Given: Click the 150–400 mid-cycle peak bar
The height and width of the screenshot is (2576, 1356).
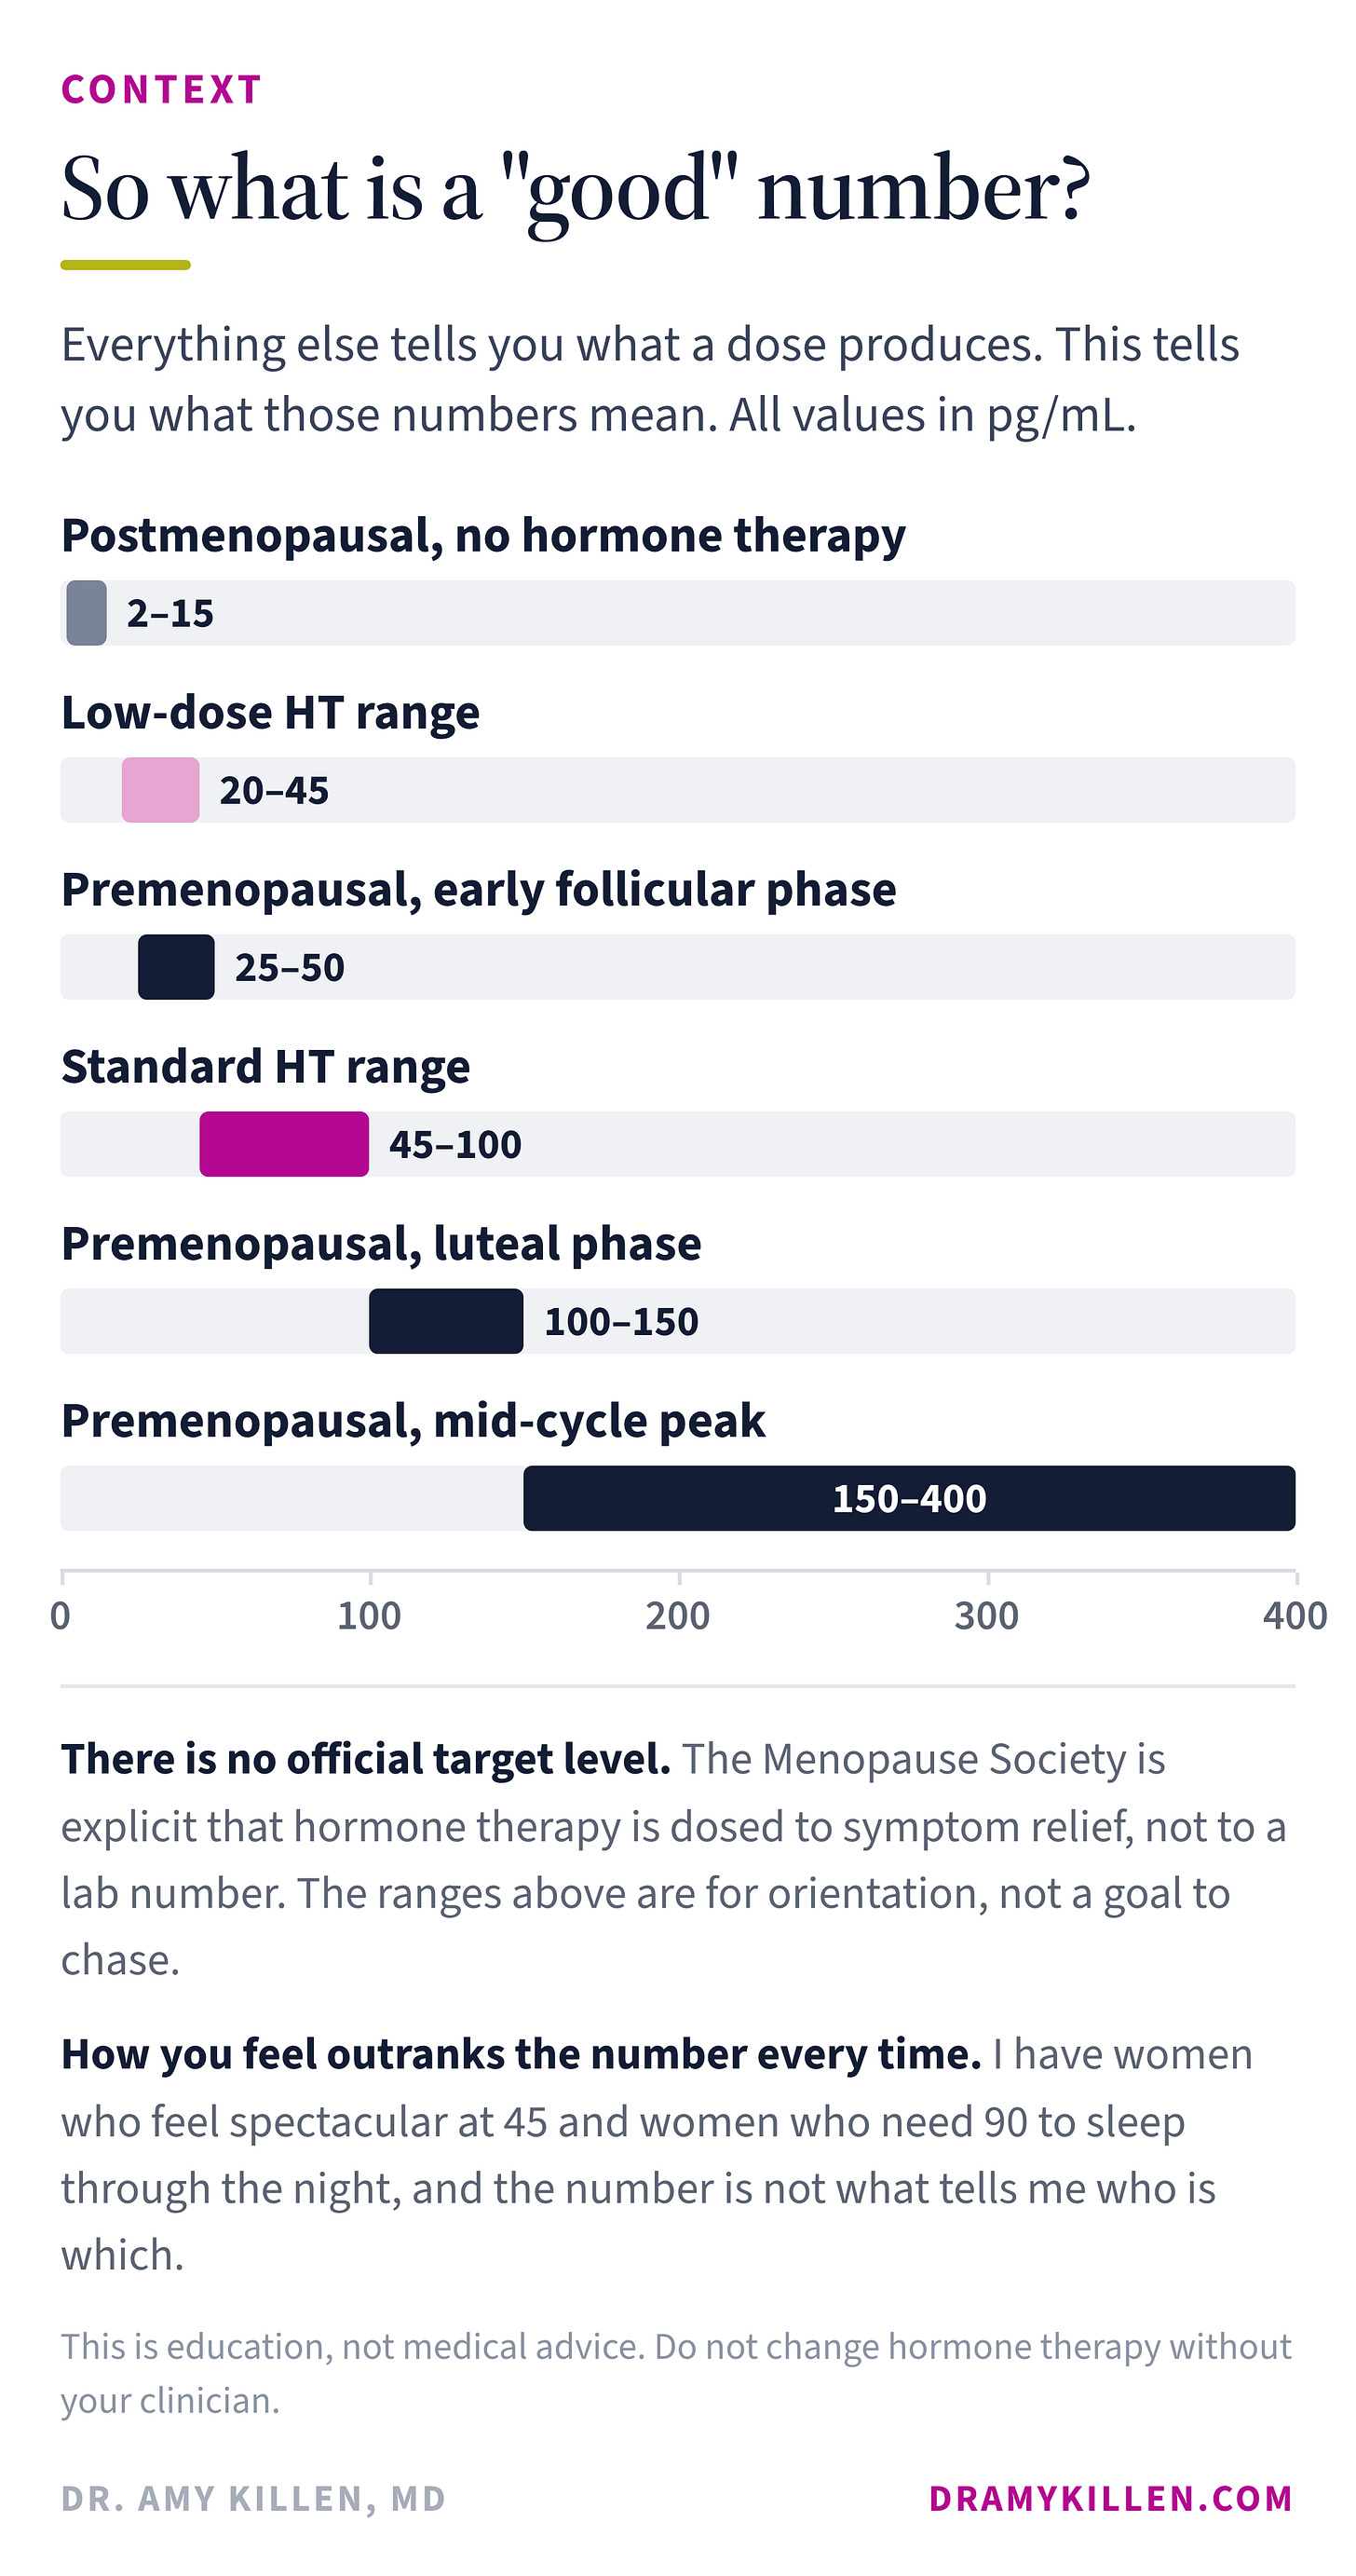Looking at the screenshot, I should [909, 1498].
